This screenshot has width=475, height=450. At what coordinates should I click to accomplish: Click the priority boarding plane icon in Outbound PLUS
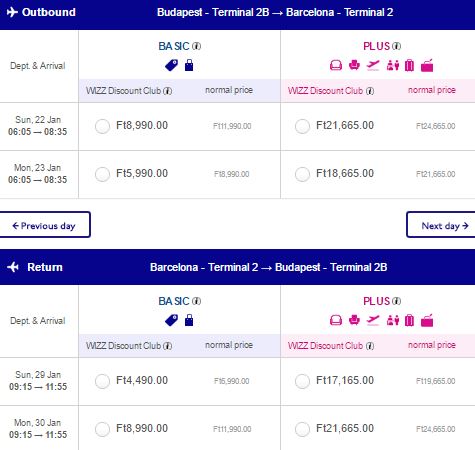pyautogui.click(x=373, y=65)
